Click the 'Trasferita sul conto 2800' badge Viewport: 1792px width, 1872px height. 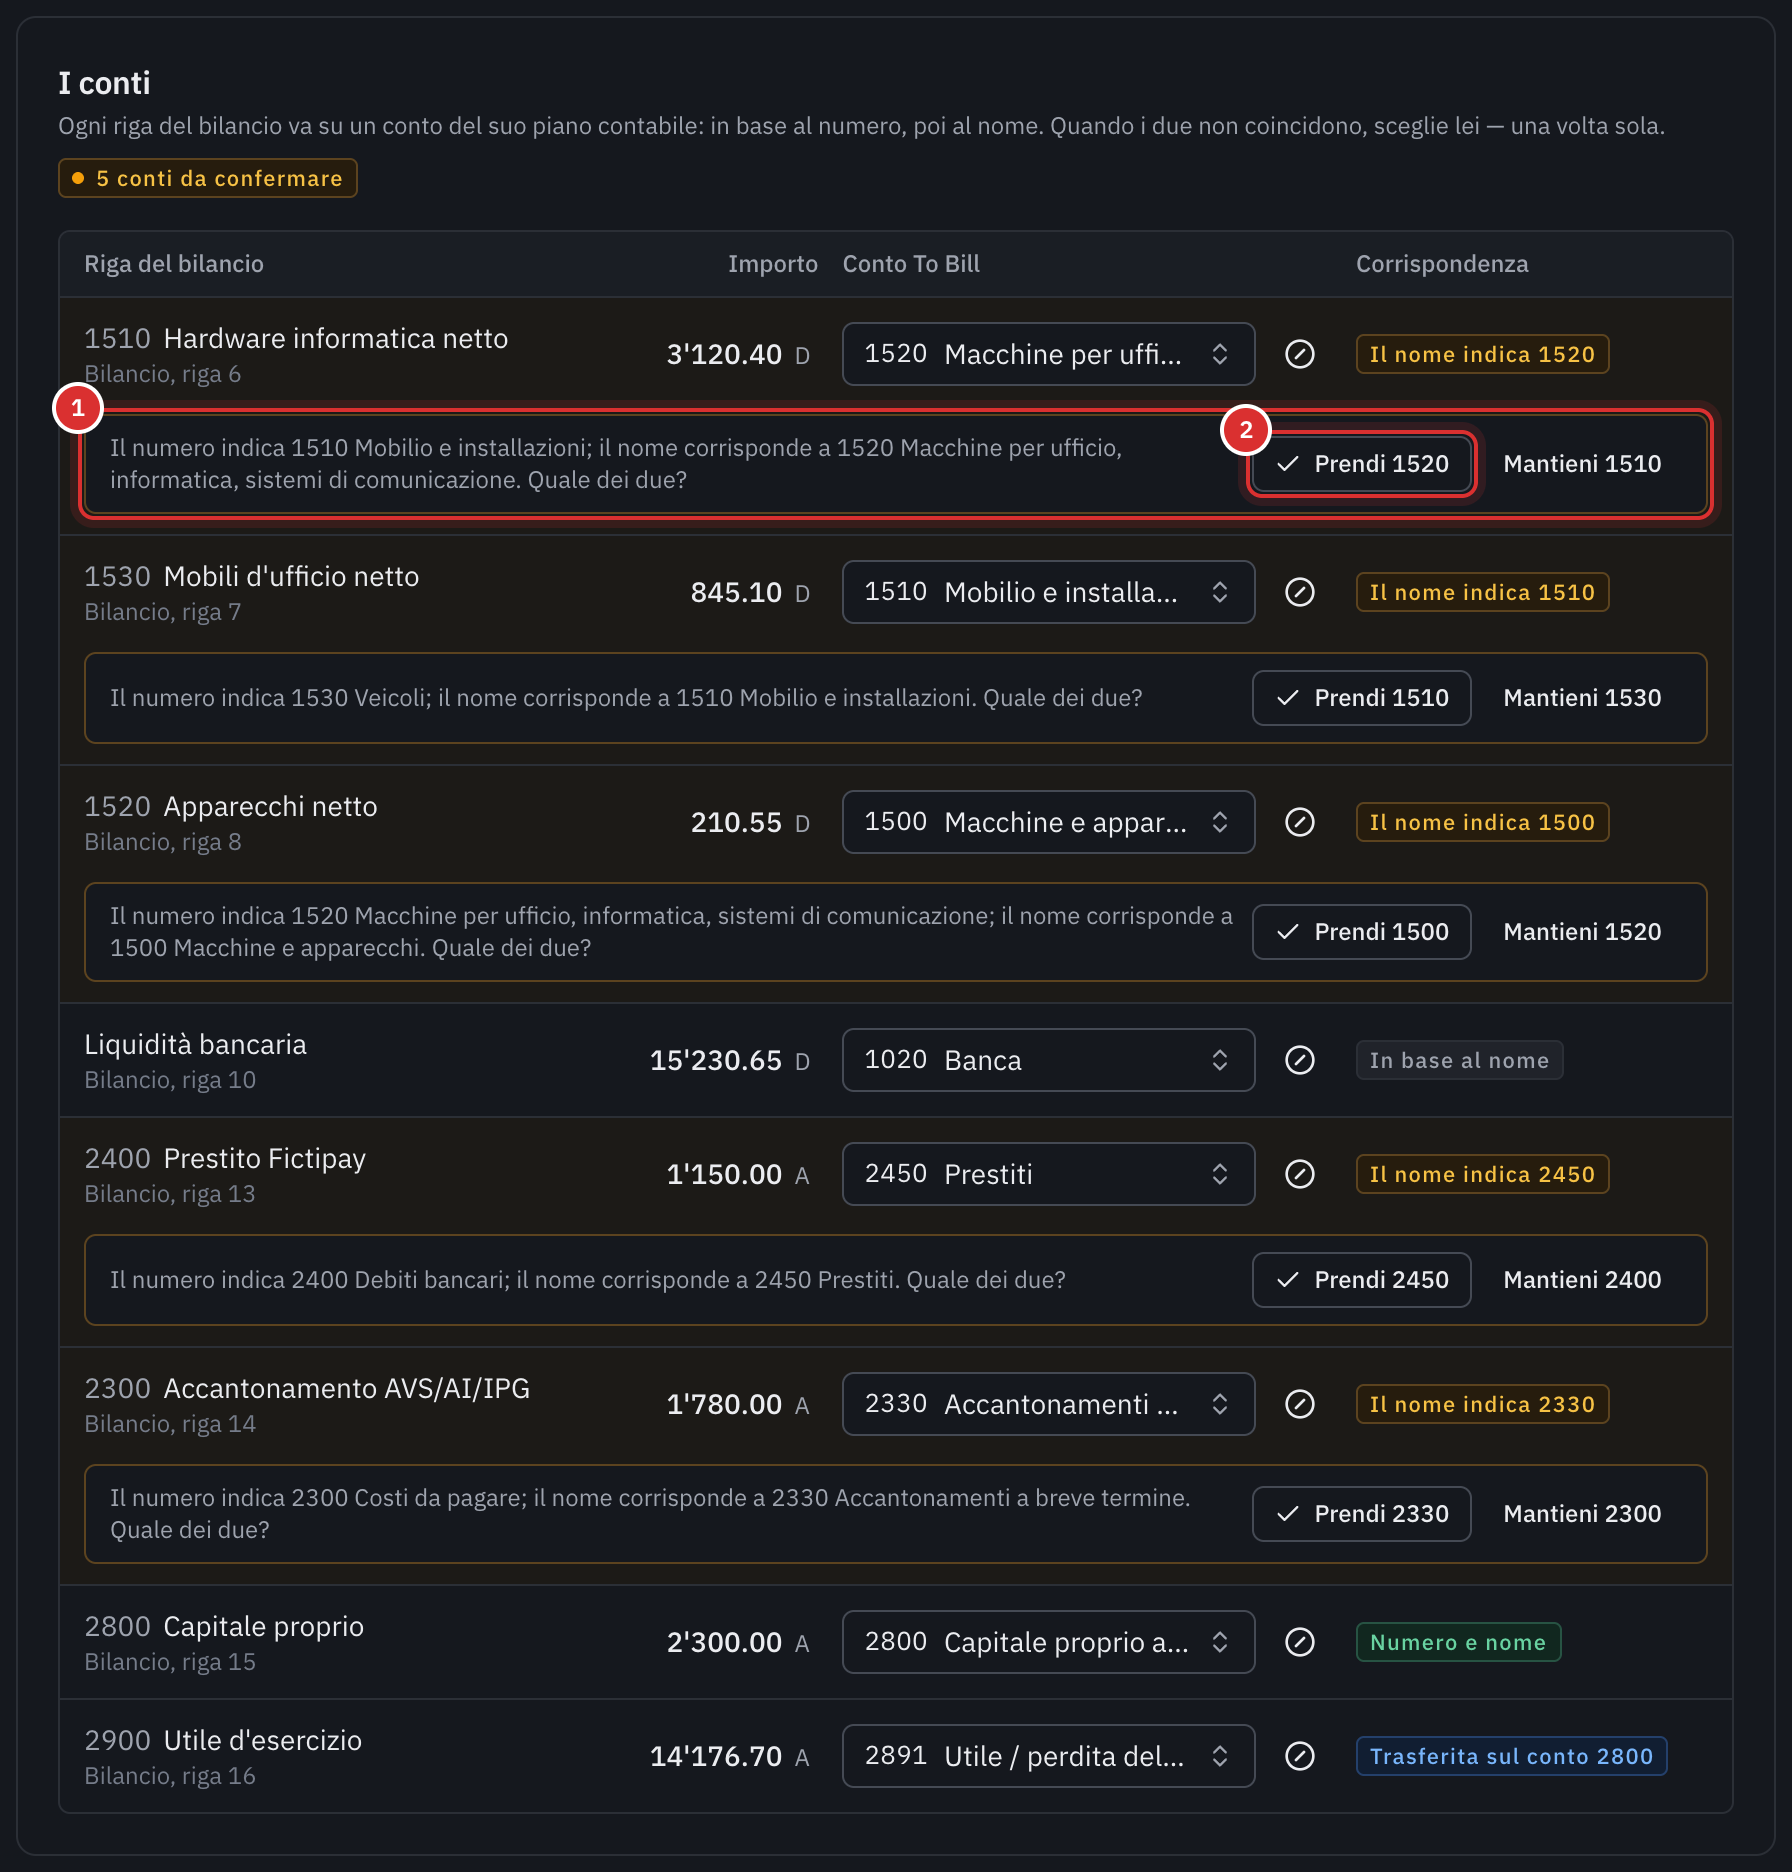point(1511,1756)
